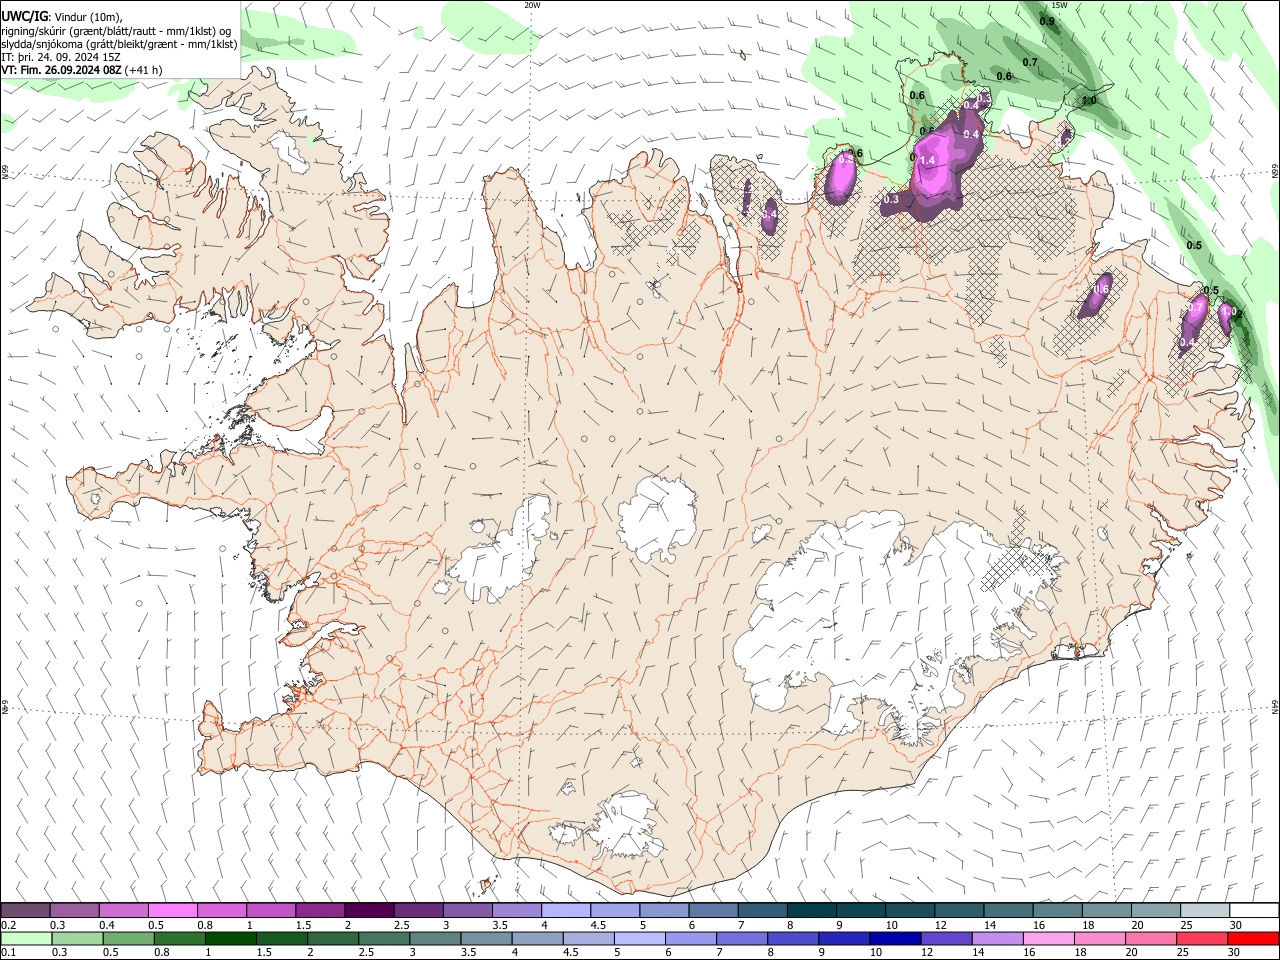Click the '0.1' label under the lower legend
This screenshot has height=960, width=1280.
[8, 953]
